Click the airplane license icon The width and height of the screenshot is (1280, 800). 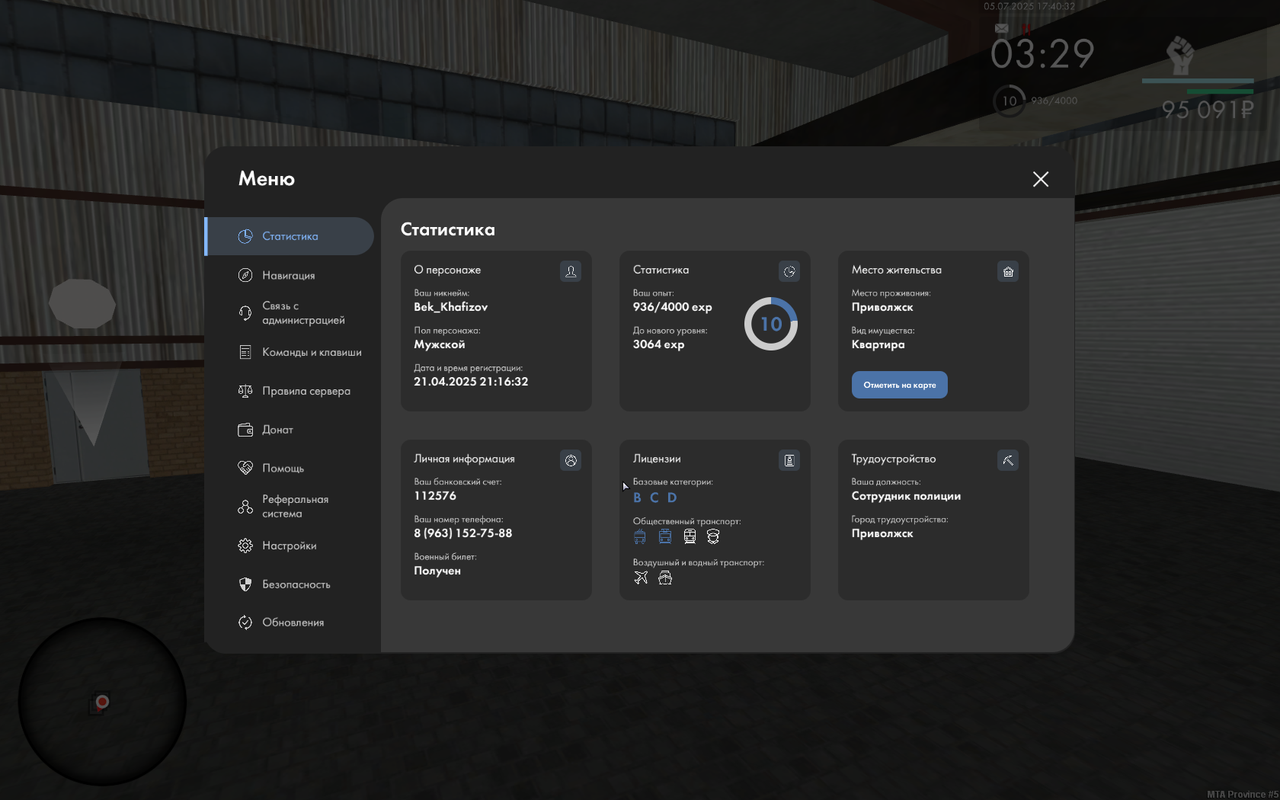[641, 577]
